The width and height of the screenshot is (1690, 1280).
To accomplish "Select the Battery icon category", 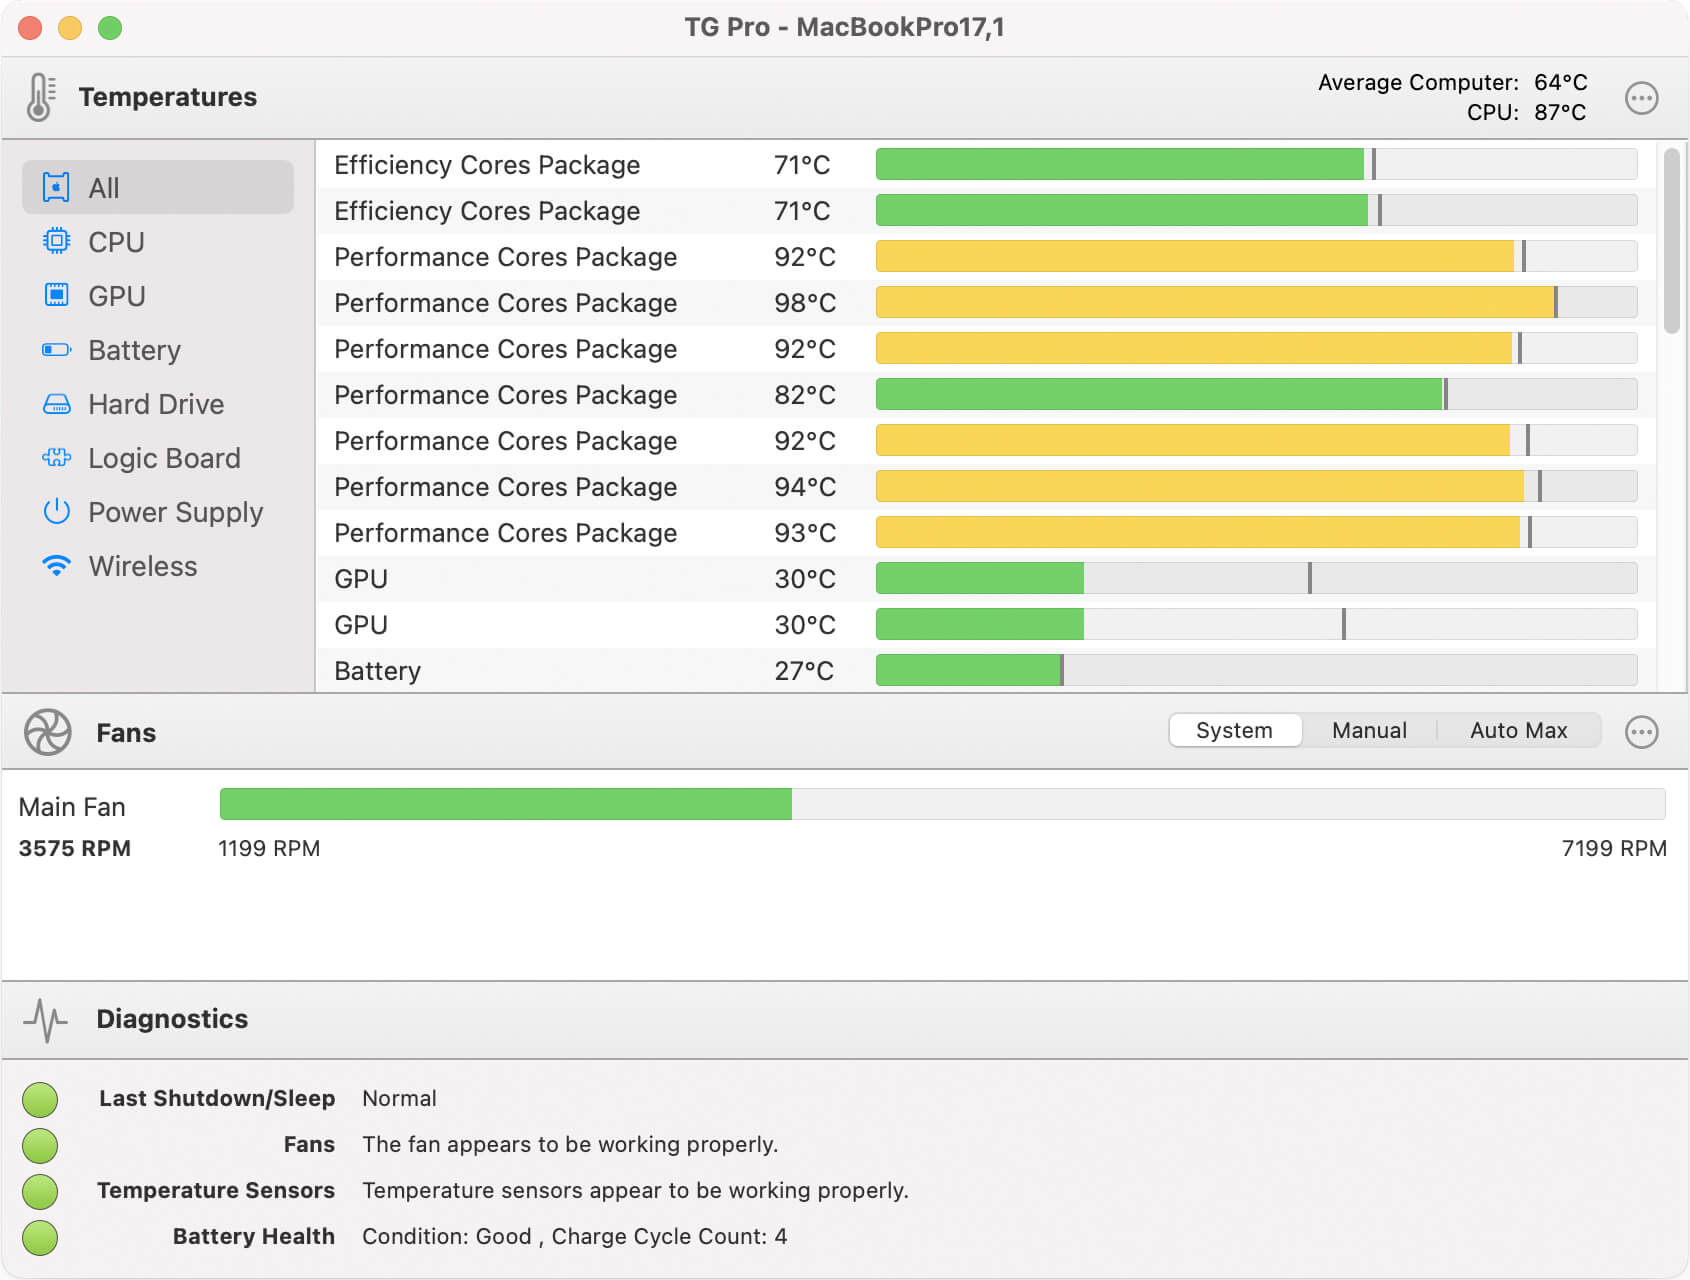I will tap(57, 349).
